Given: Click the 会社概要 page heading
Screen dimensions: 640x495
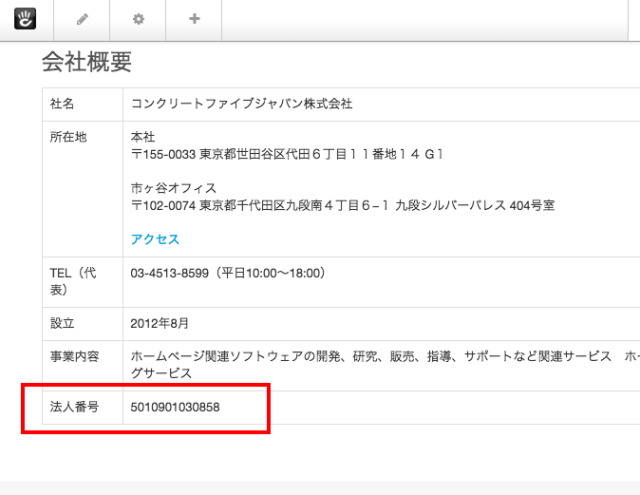Looking at the screenshot, I should click(x=87, y=62).
